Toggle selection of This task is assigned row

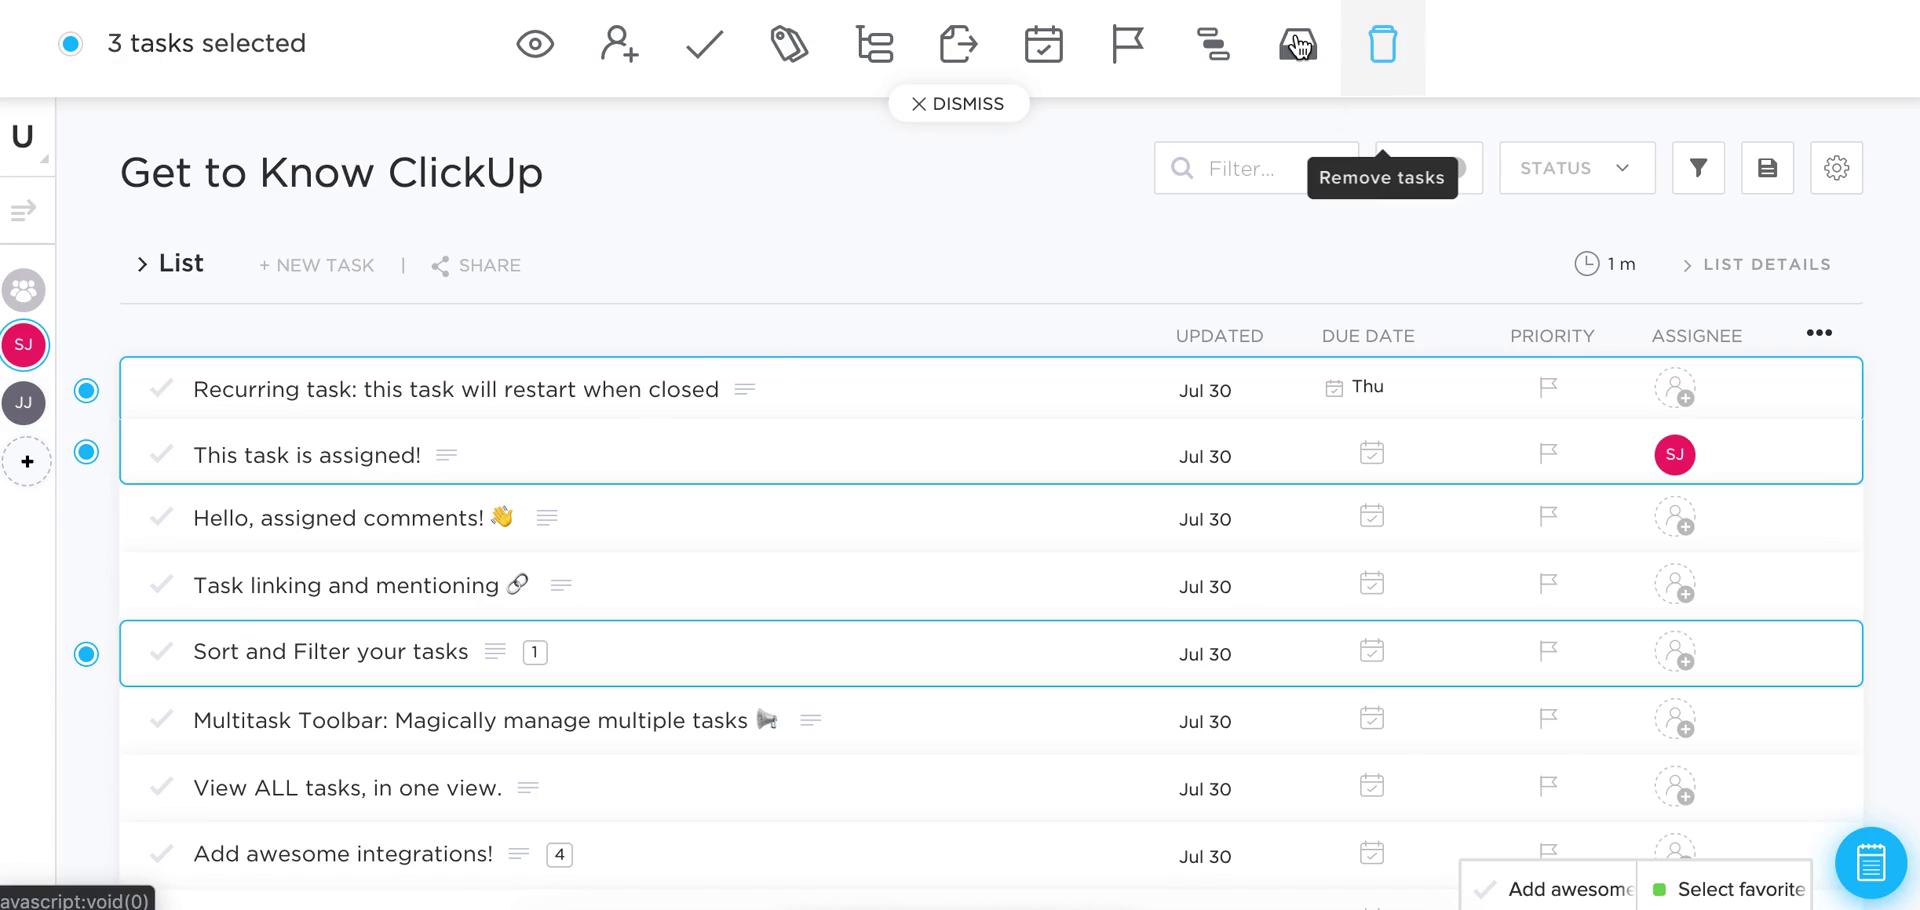click(x=87, y=452)
